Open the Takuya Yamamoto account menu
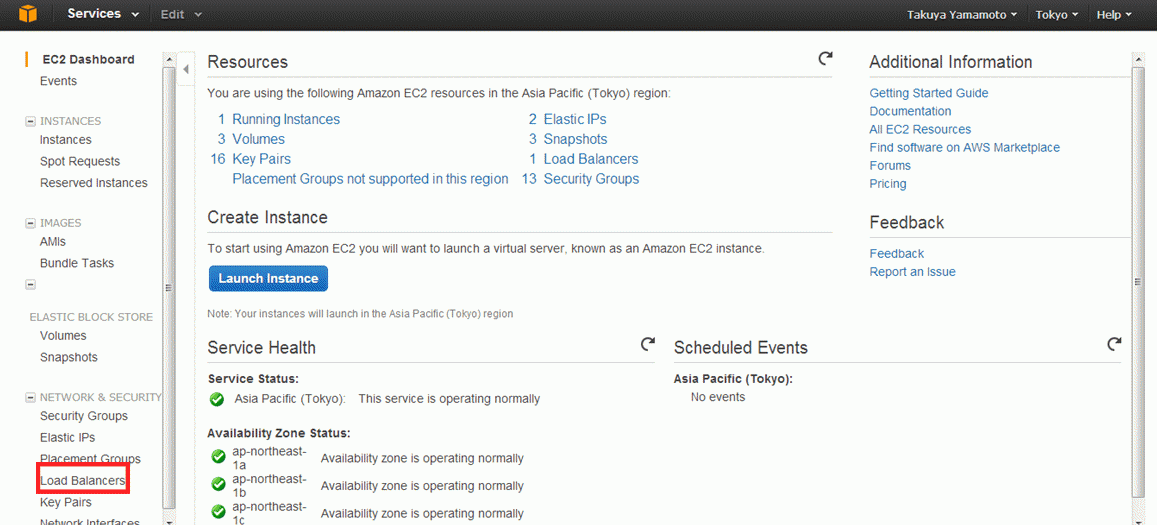The image size is (1157, 525). (962, 15)
